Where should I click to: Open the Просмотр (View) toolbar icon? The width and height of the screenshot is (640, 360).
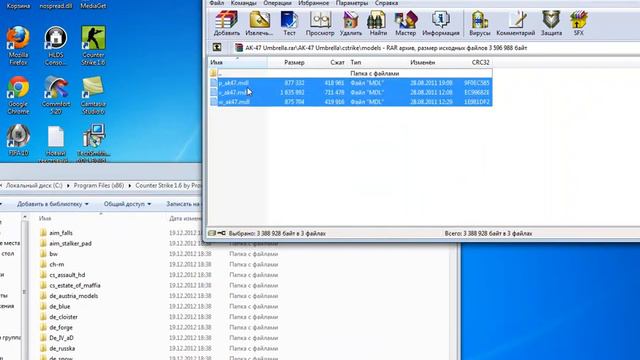coord(320,23)
